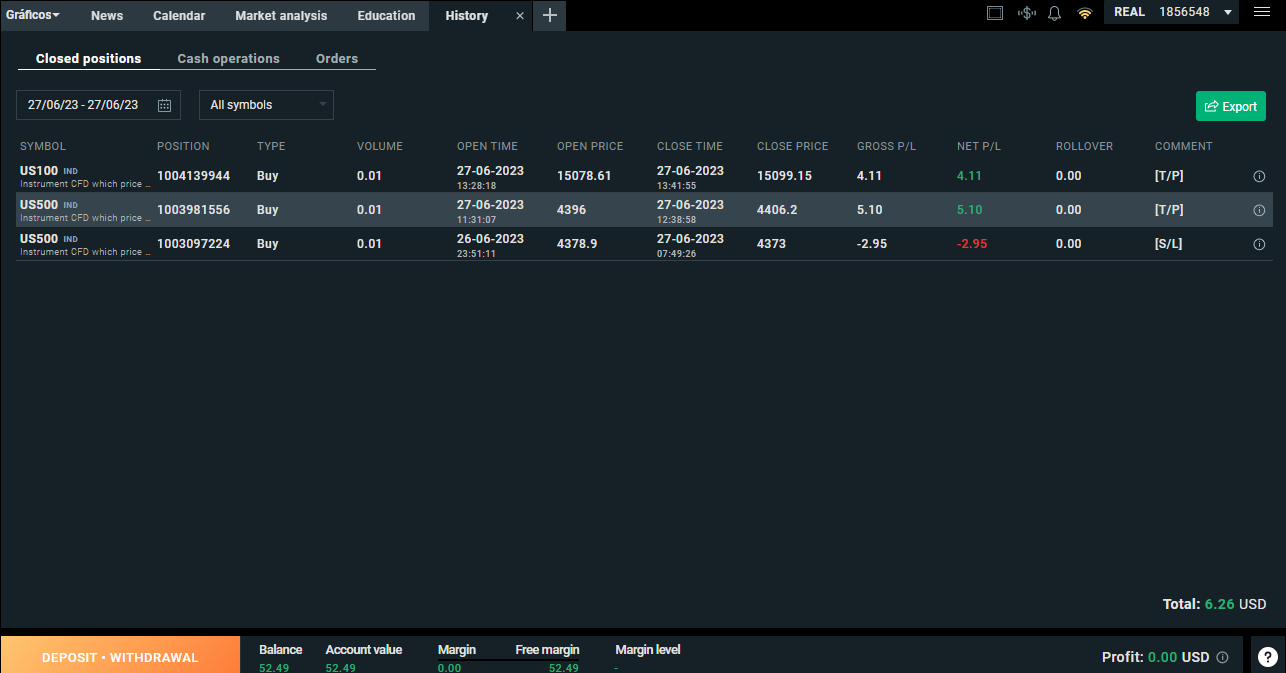Show info for position 1003097224
Screen dimensions: 1286x673
(1259, 245)
